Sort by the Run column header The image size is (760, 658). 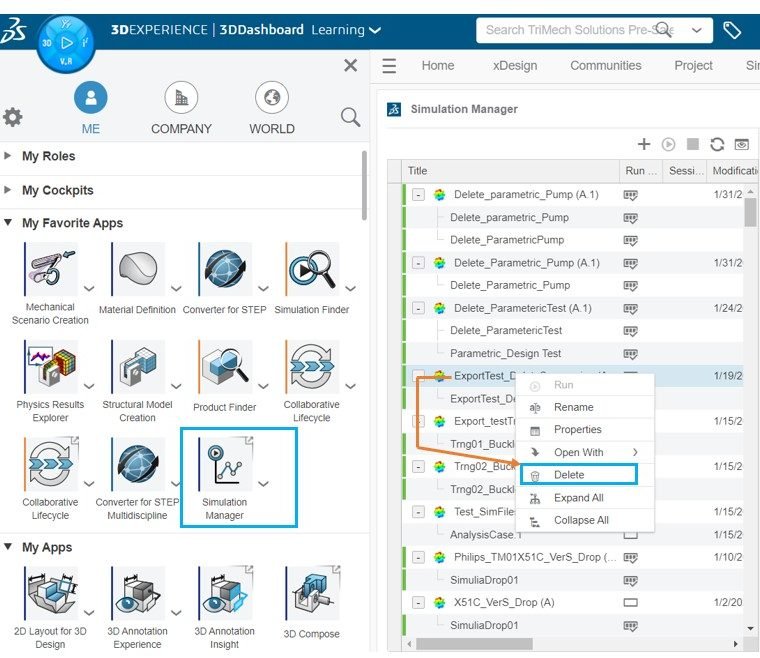point(641,171)
